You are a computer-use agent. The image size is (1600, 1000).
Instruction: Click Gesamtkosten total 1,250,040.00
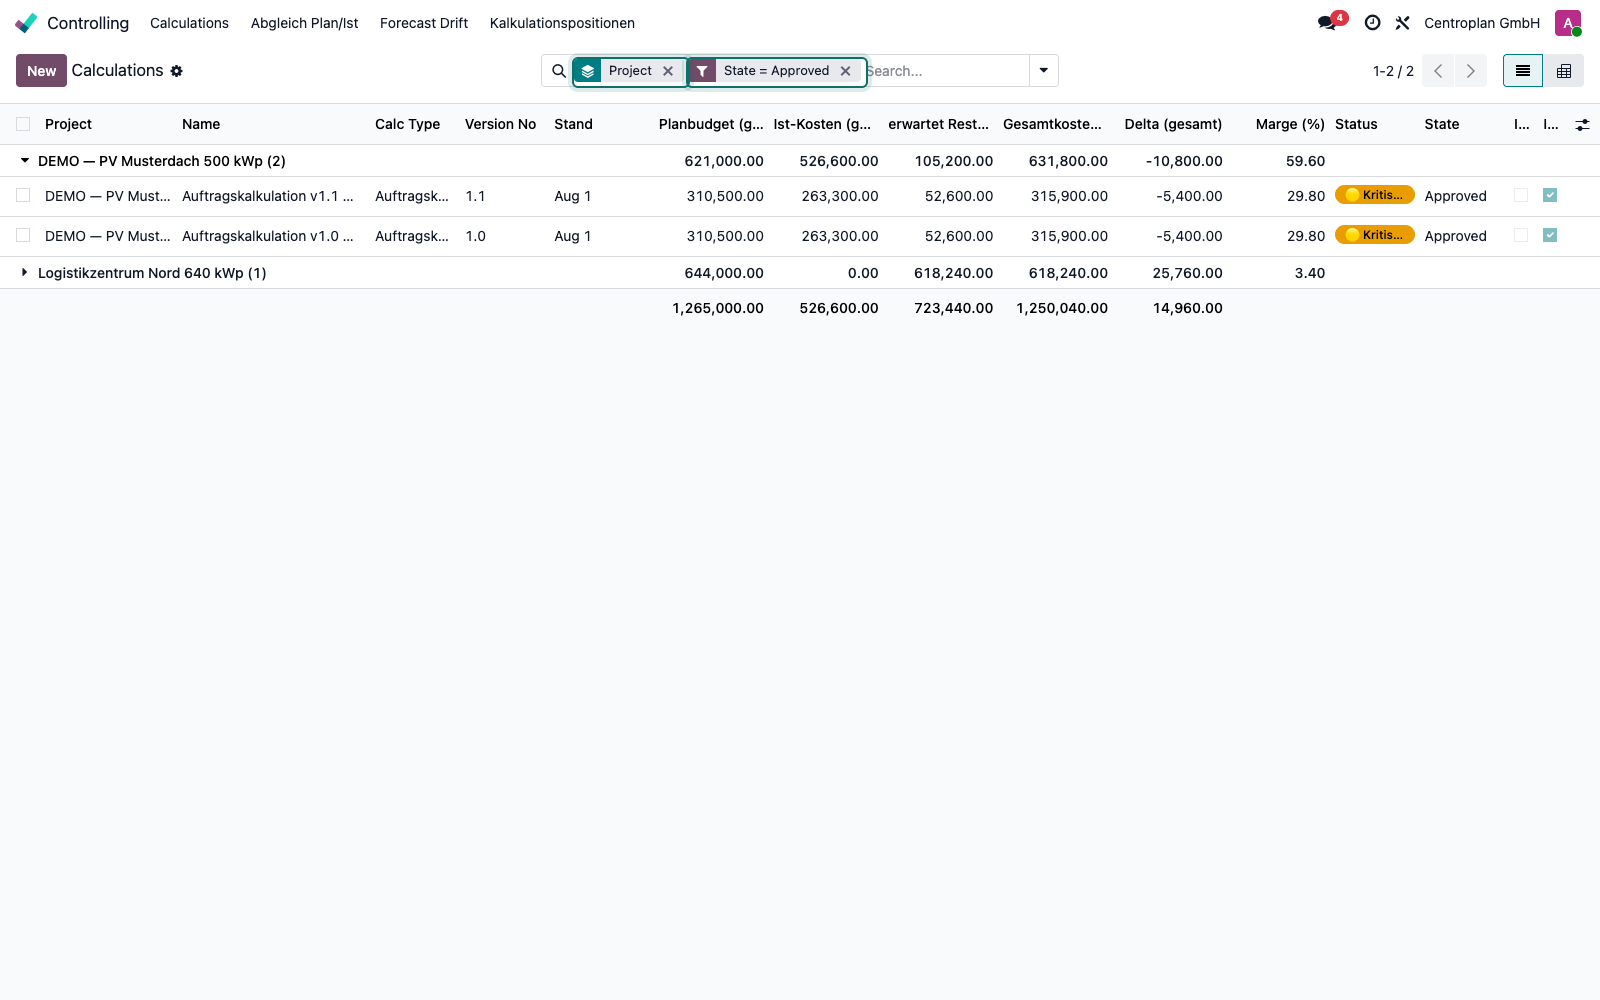point(1062,308)
